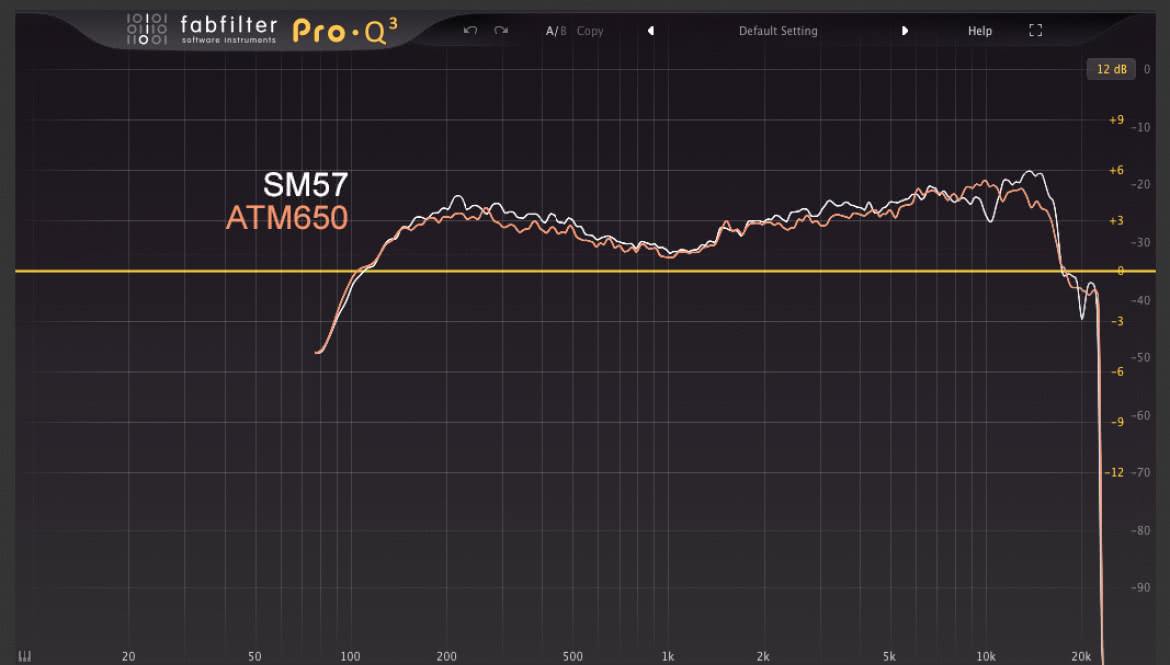Open the Default Setting preset menu

[x=778, y=31]
